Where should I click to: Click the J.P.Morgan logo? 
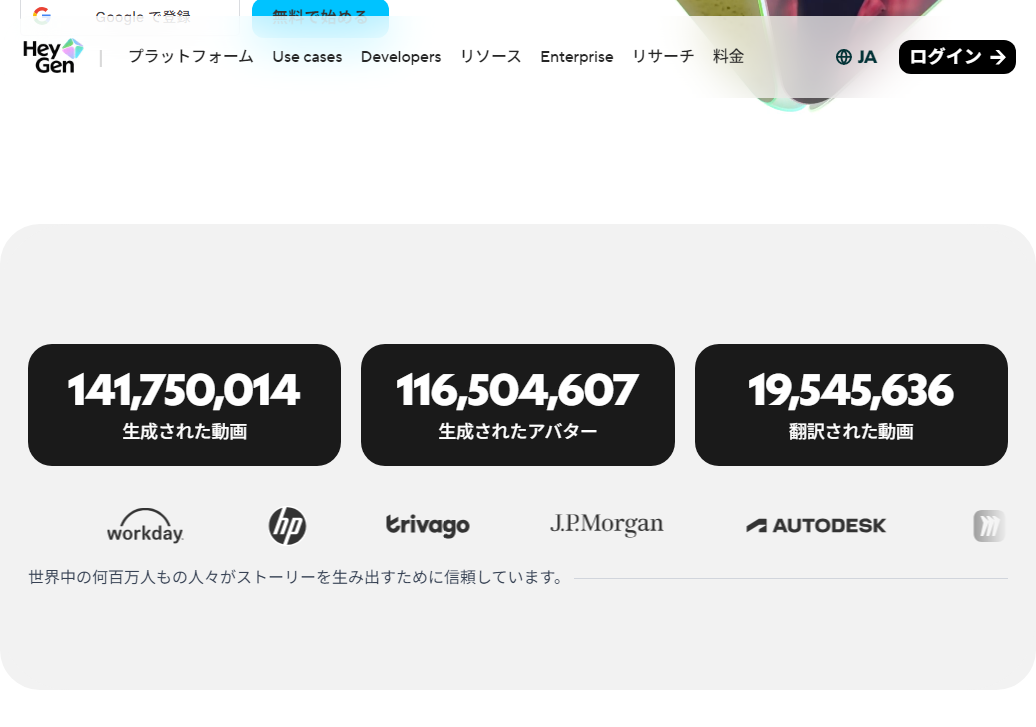point(607,524)
